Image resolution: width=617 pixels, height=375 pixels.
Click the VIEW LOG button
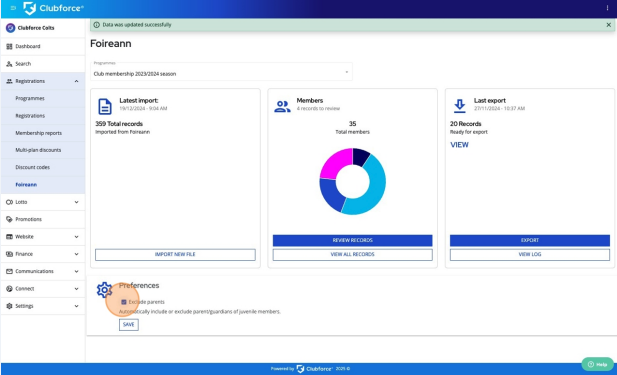pos(530,255)
